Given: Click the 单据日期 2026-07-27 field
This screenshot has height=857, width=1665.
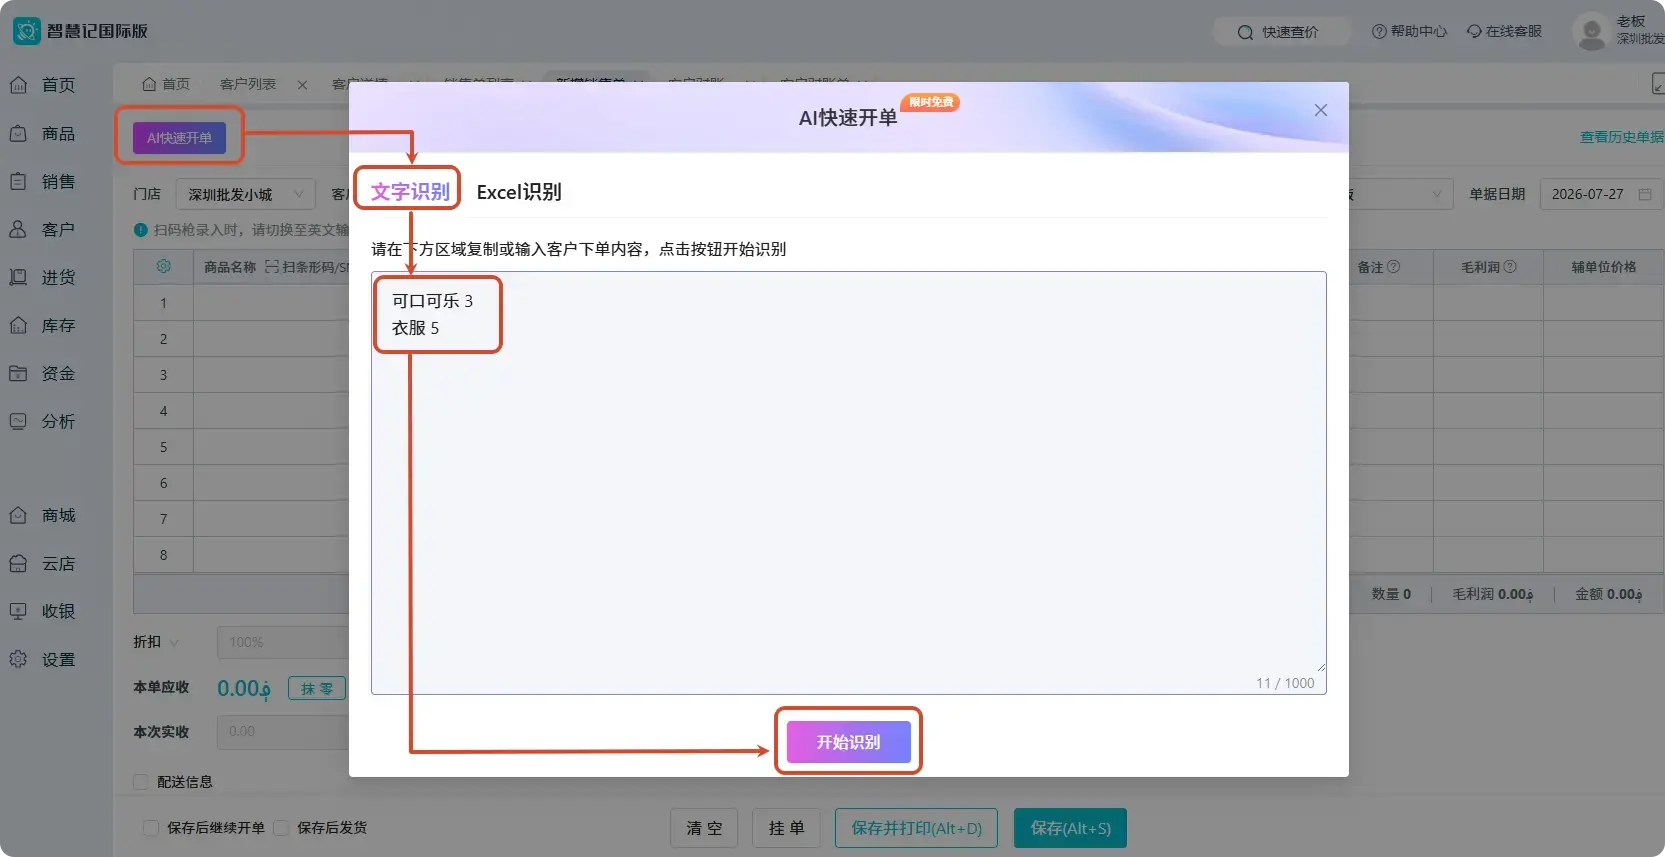Looking at the screenshot, I should click(x=1600, y=194).
